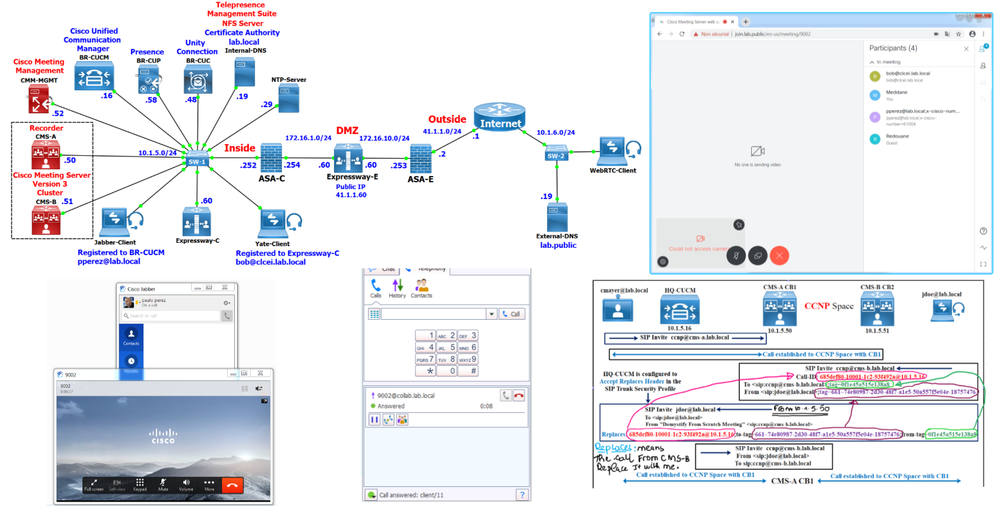End the Jabber call with red button
Viewport: 998px width, 507px height.
(x=232, y=485)
